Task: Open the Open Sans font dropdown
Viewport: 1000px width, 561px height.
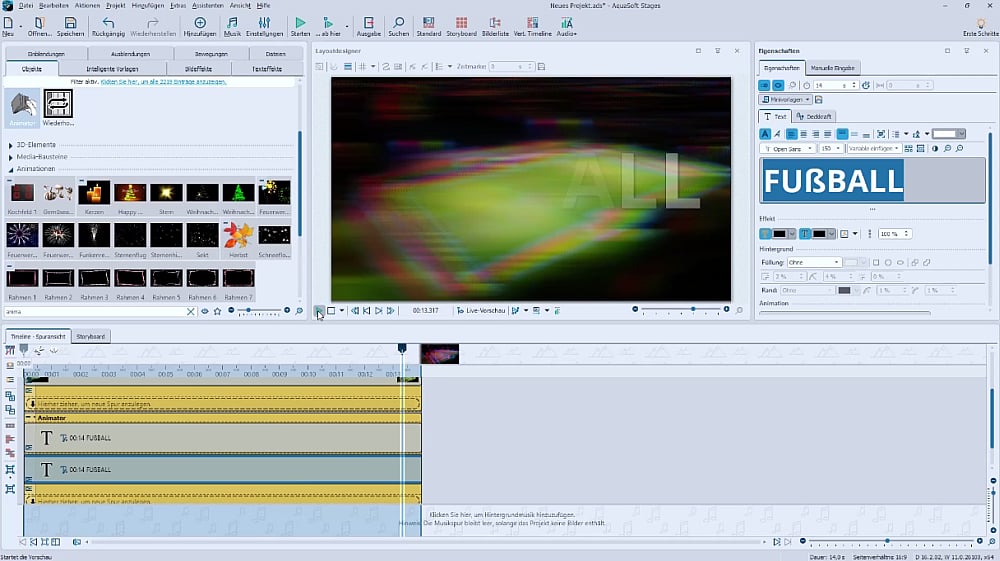Action: pos(787,148)
